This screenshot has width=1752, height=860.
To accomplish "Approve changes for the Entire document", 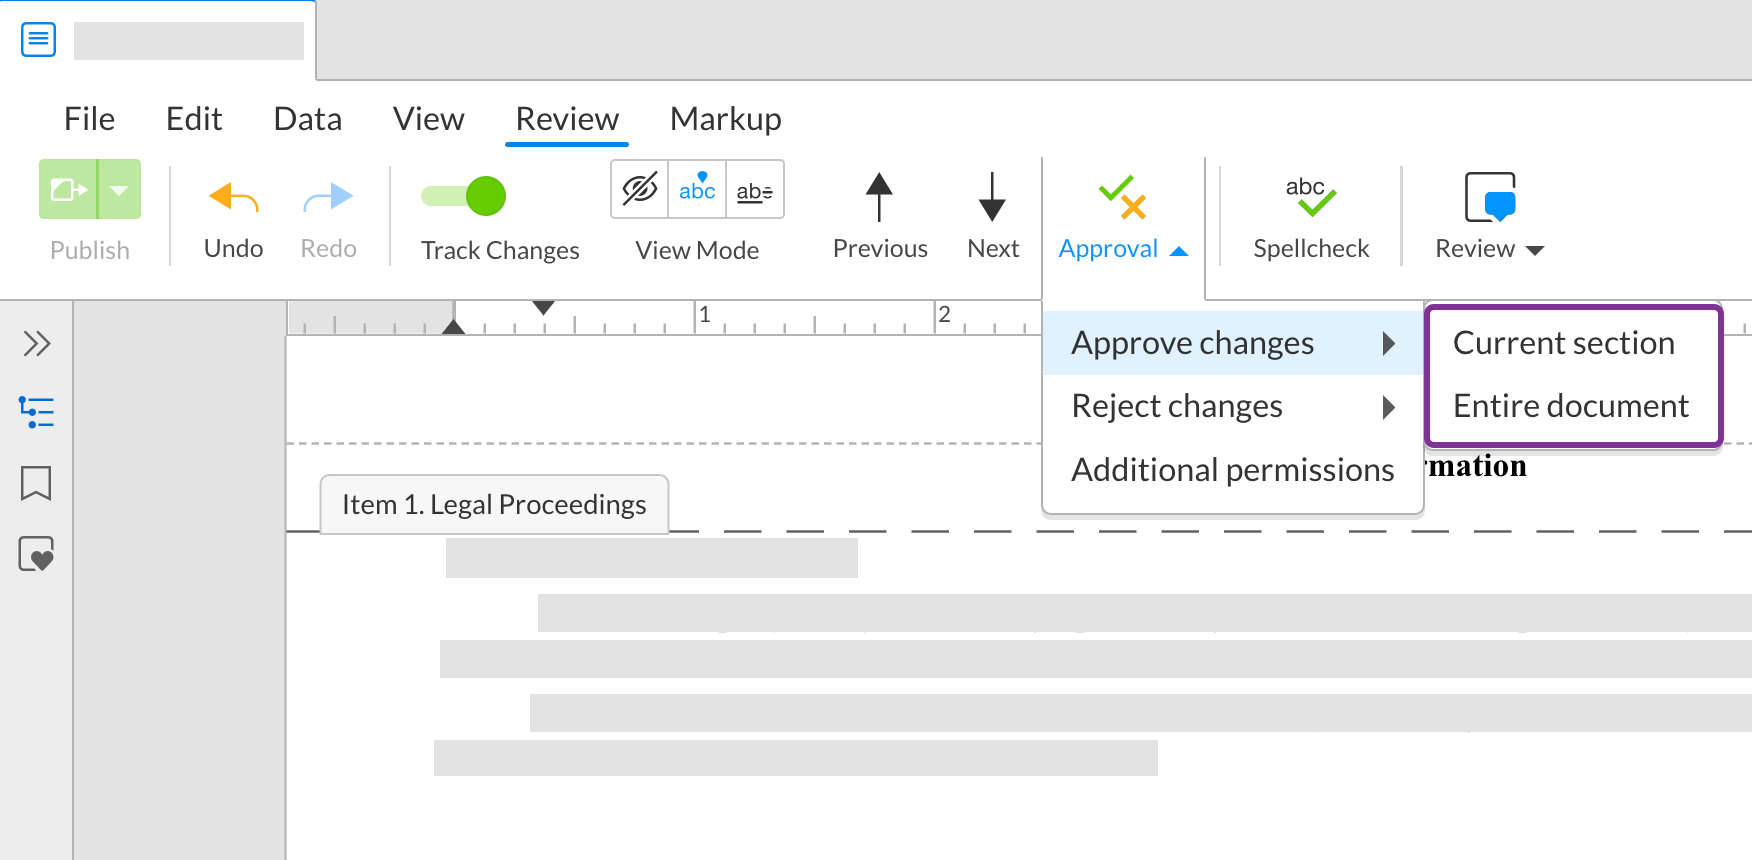I will click(x=1571, y=405).
